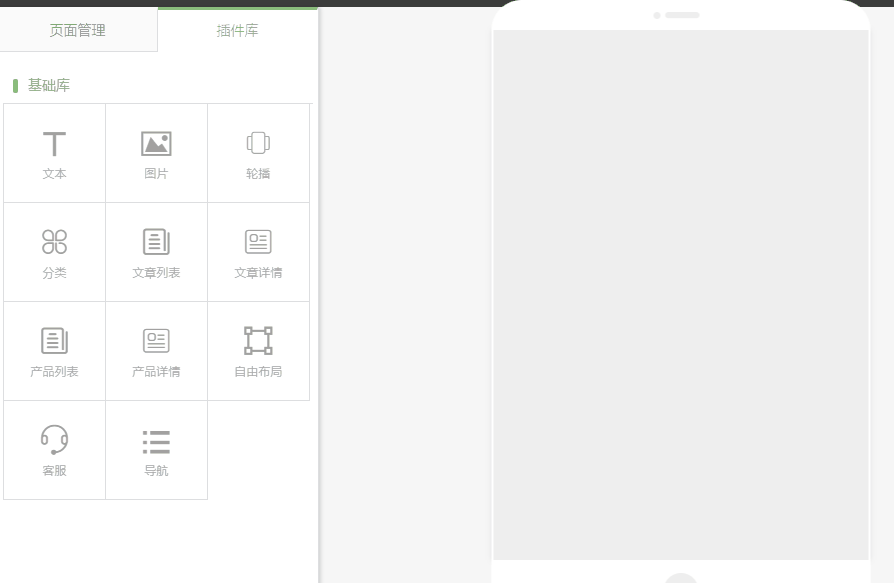The width and height of the screenshot is (894, 583).
Task: Select the 产品列表 product list icon
Action: (54, 341)
